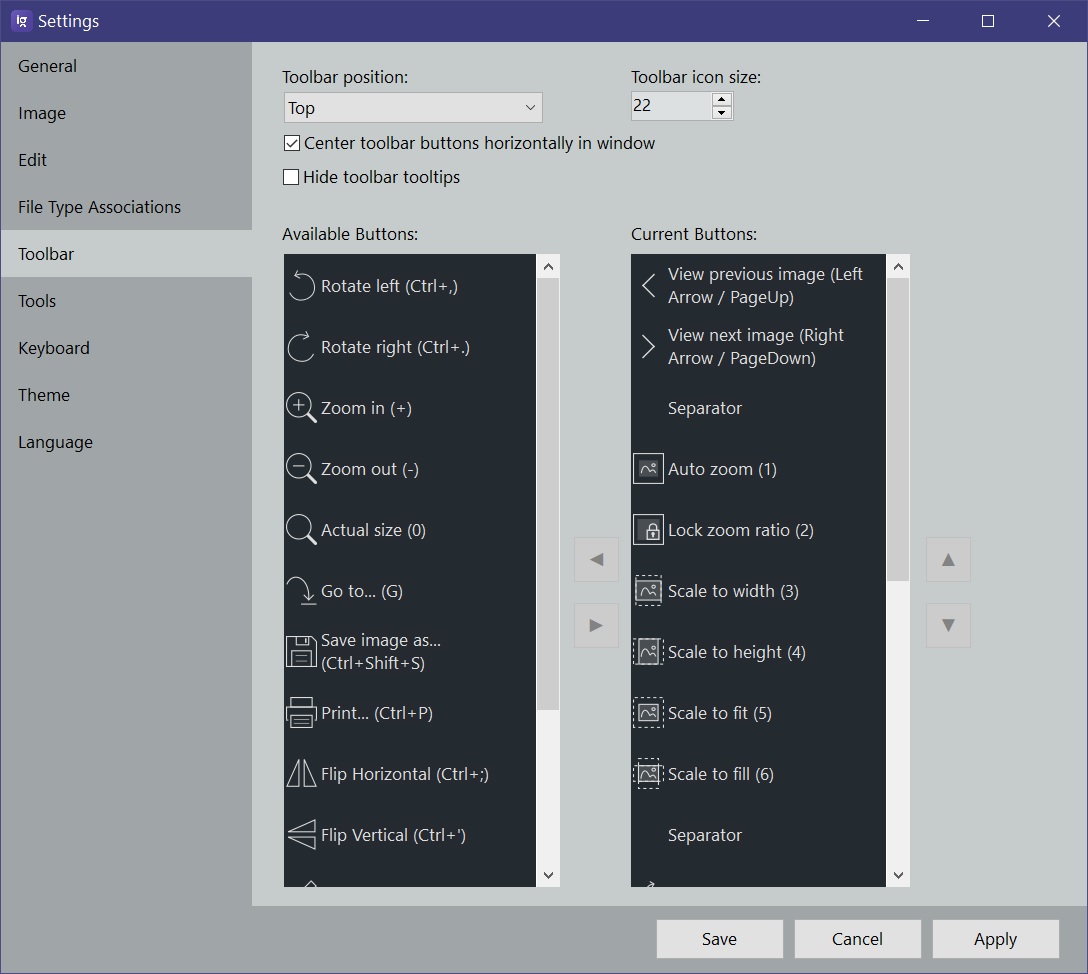Choose the Actual size magnifier icon
Screen dimensions: 1088x974
pos(301,530)
